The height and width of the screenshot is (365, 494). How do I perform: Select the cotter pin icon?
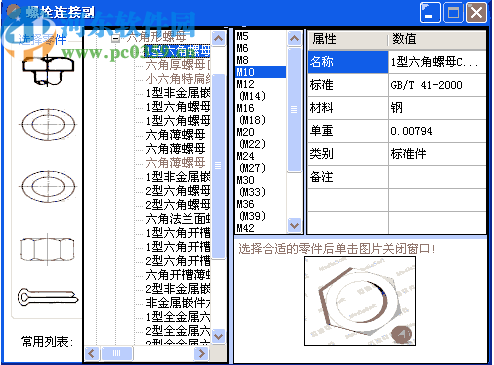coord(48,297)
